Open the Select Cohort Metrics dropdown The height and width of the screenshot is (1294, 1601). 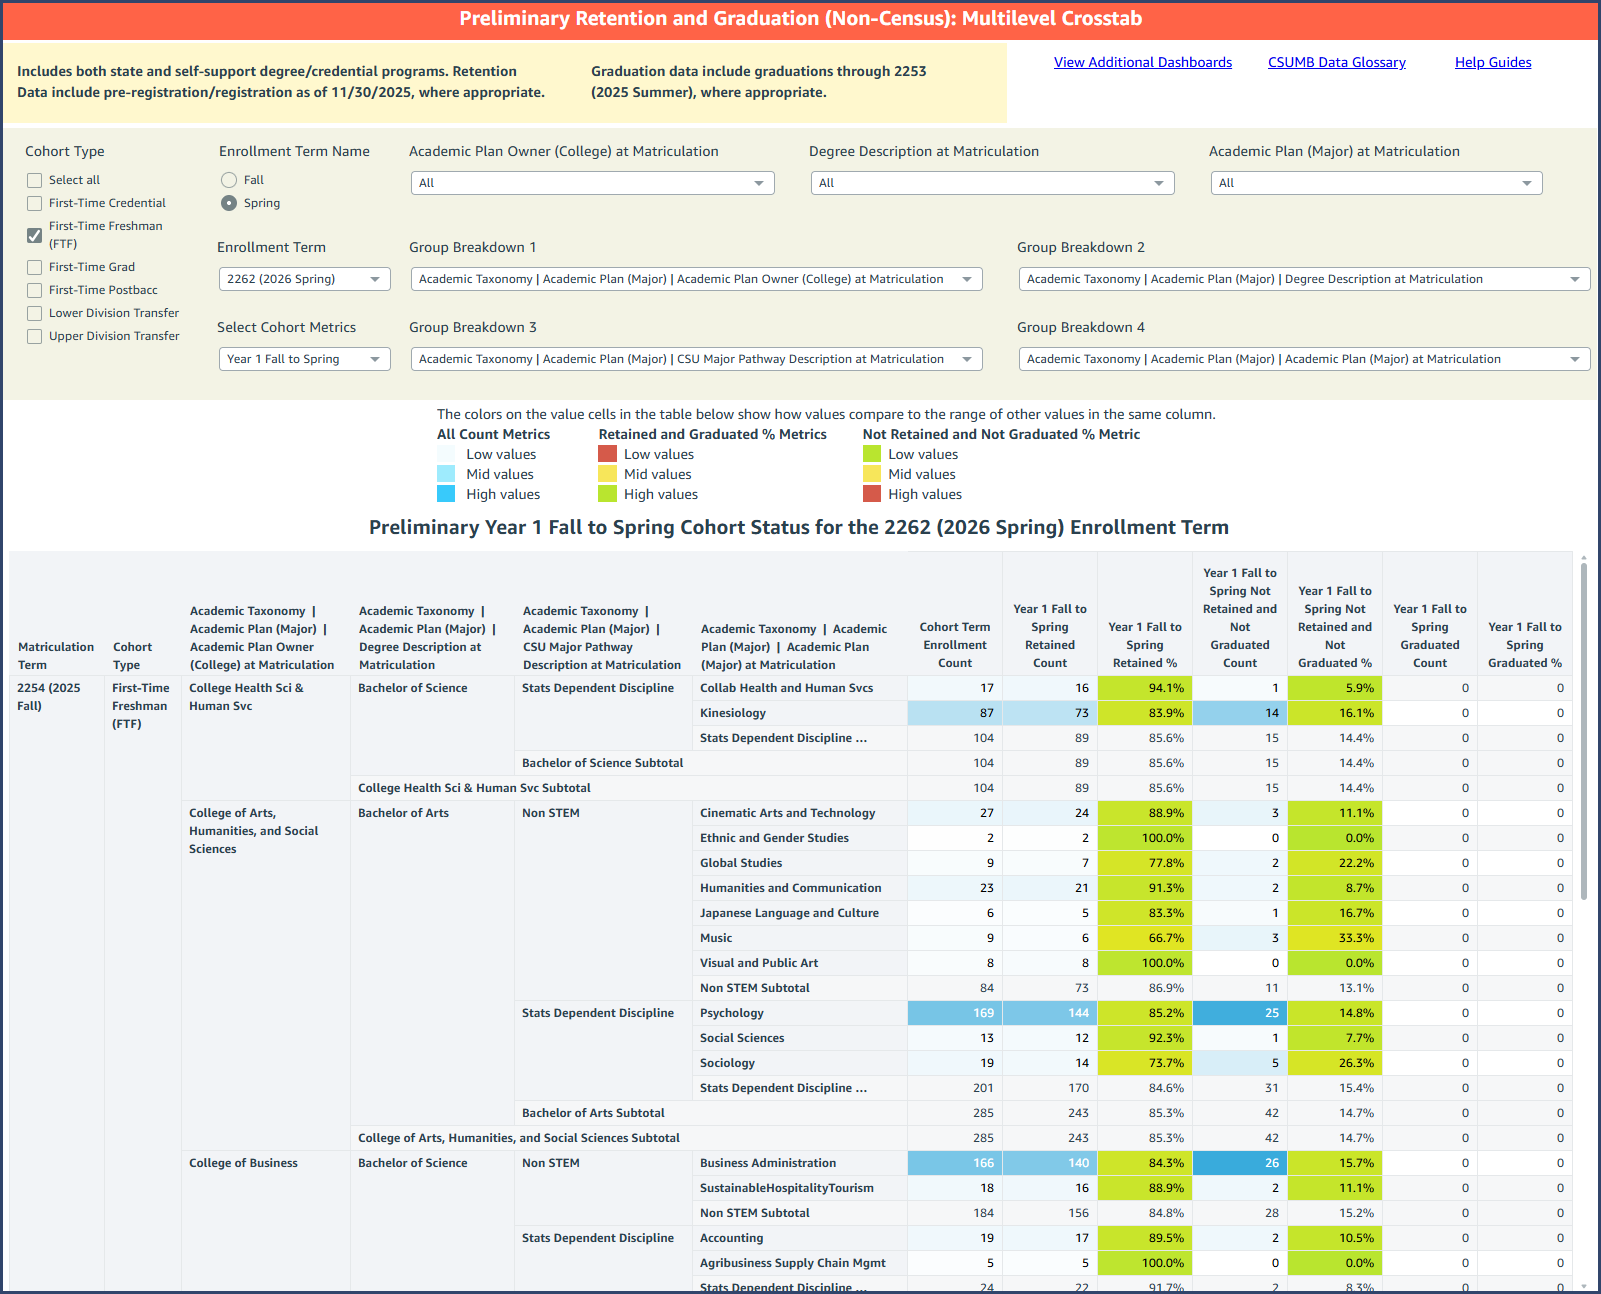304,358
